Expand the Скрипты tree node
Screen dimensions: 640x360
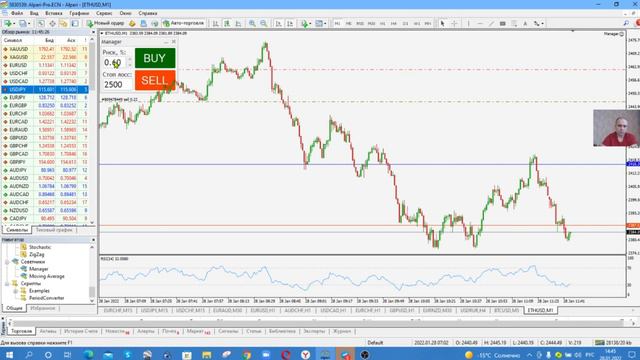pyautogui.click(x=7, y=283)
